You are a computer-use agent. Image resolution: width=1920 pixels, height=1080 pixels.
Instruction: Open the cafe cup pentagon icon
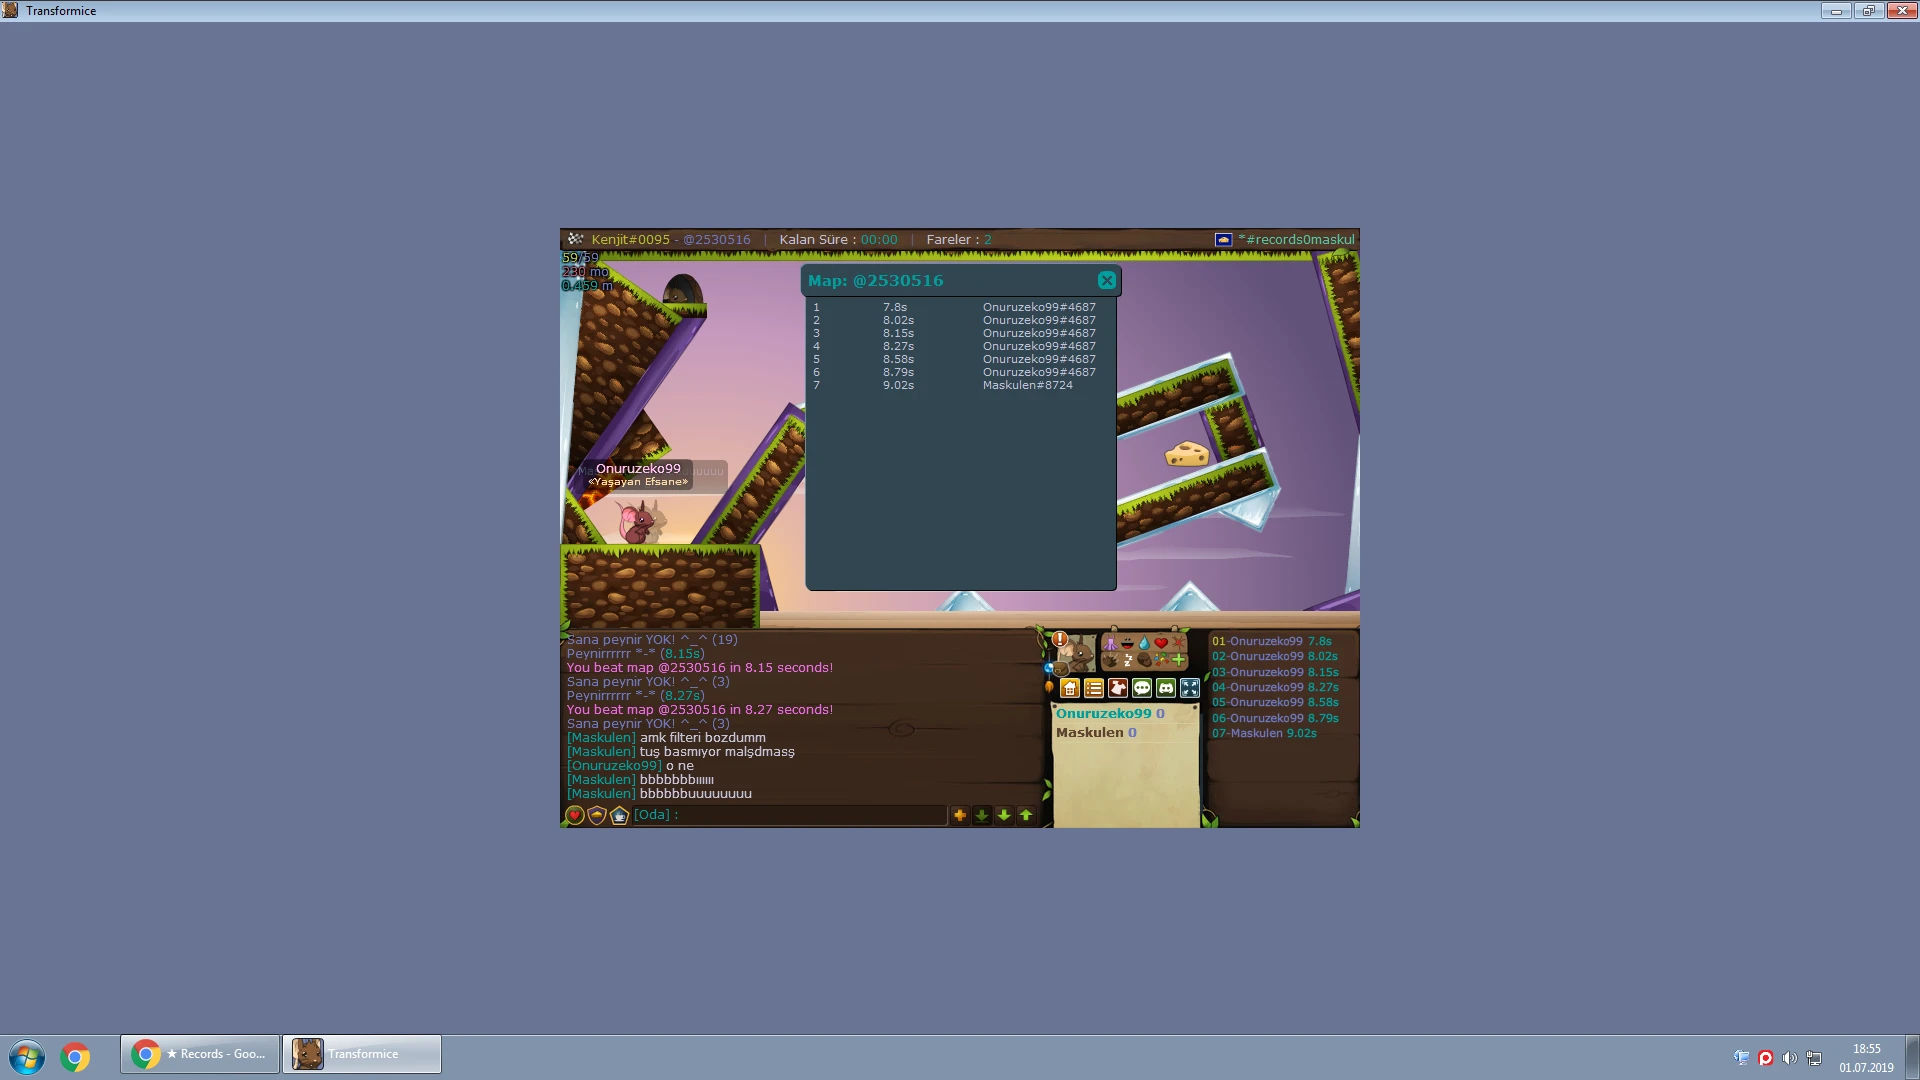point(619,816)
